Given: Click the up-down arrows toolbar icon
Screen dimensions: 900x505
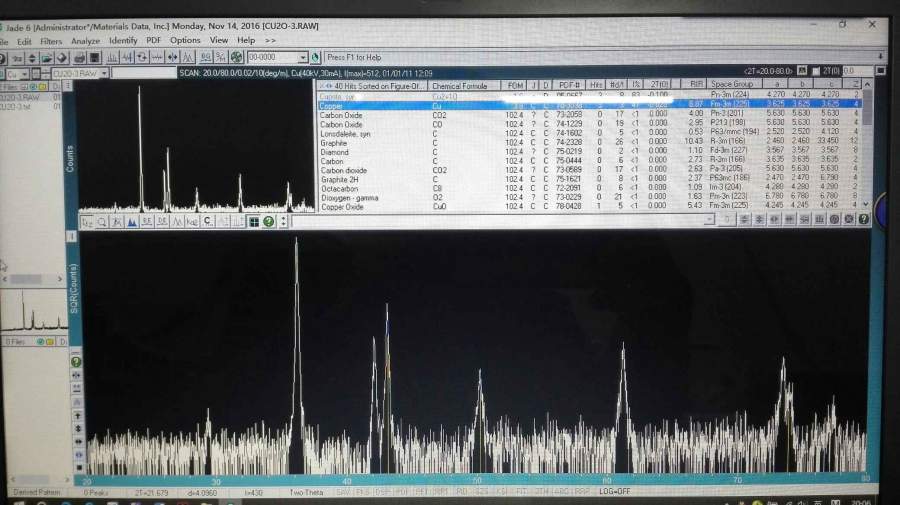Looking at the screenshot, I should click(x=32, y=57).
